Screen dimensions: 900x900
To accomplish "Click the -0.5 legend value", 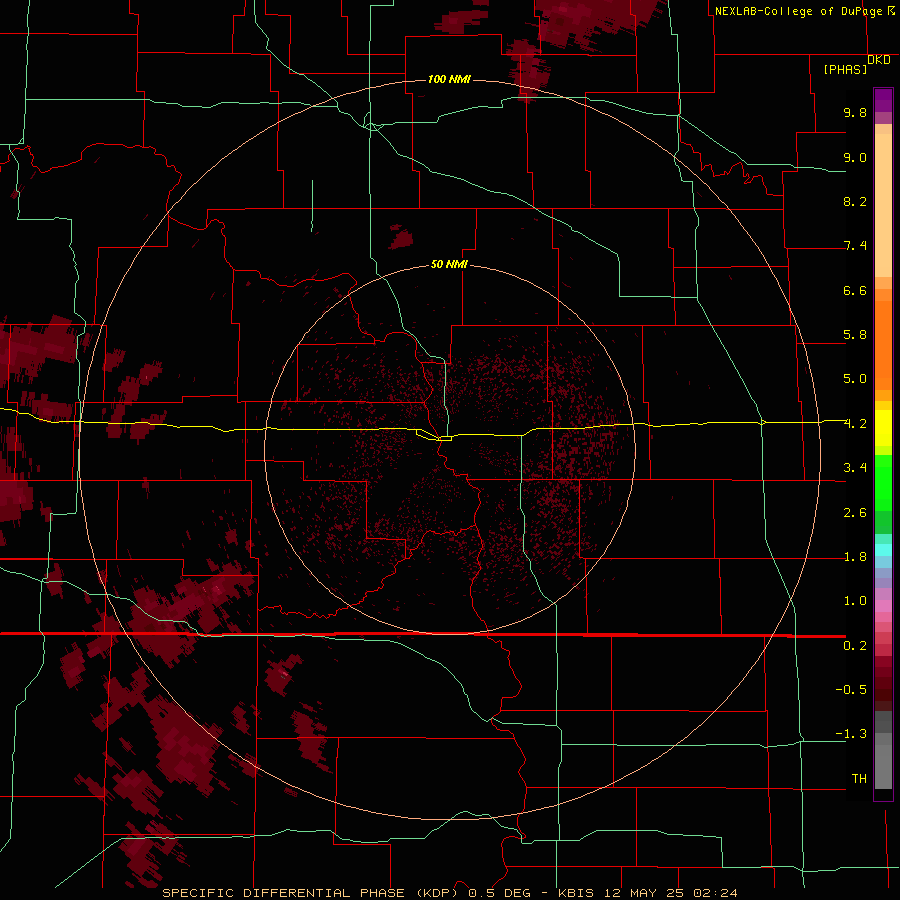I will pos(851,690).
